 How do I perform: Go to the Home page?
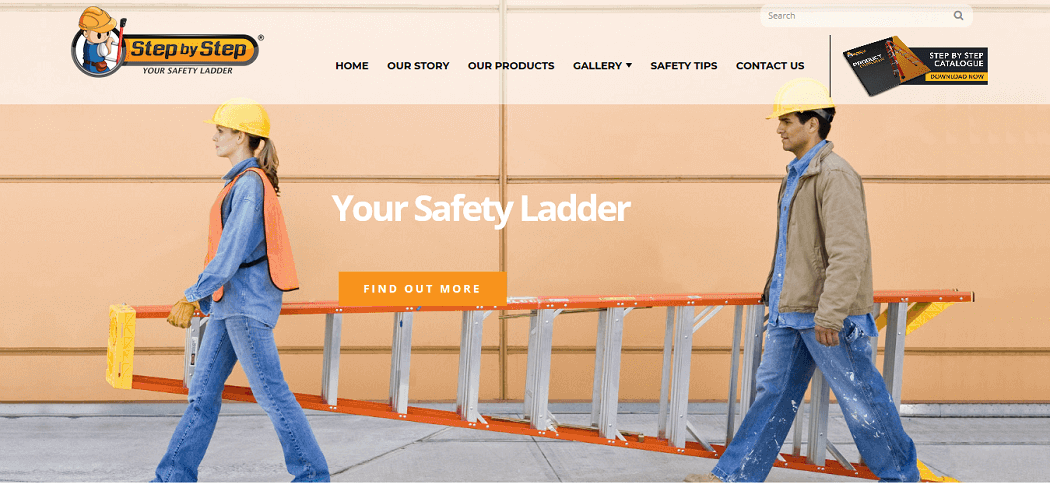coord(352,66)
